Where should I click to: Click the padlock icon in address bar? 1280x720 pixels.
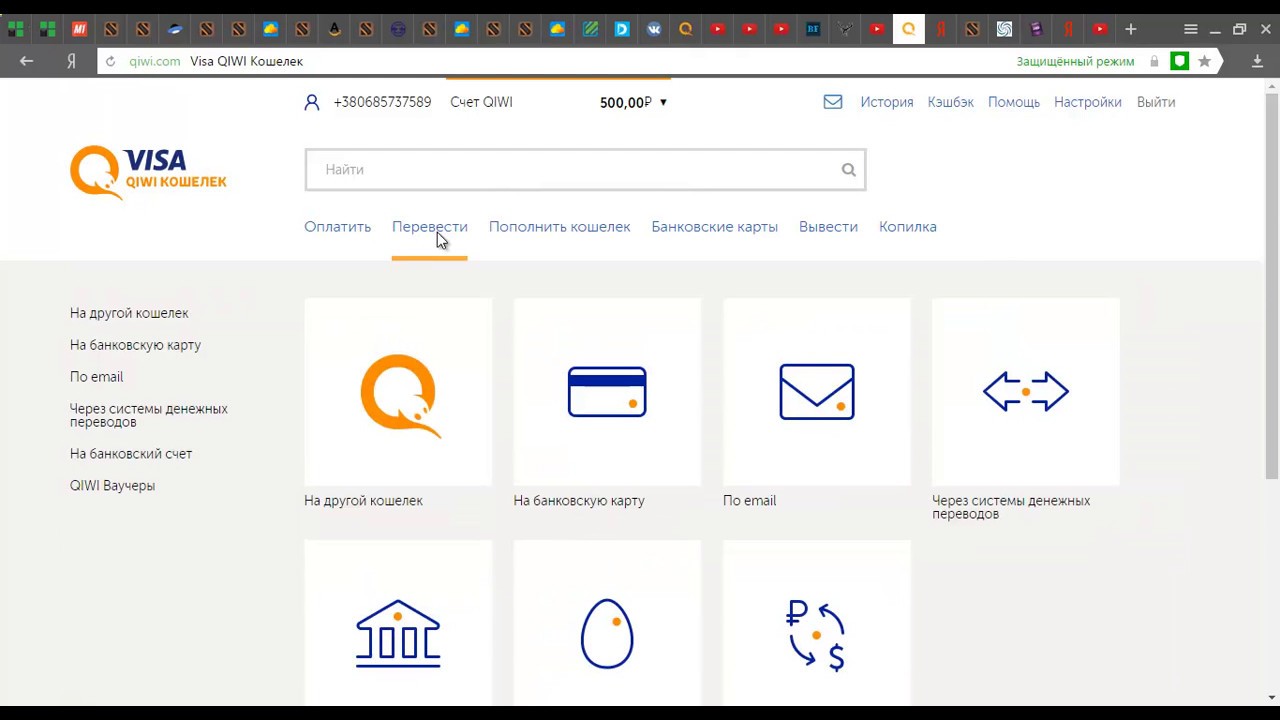coord(1154,61)
